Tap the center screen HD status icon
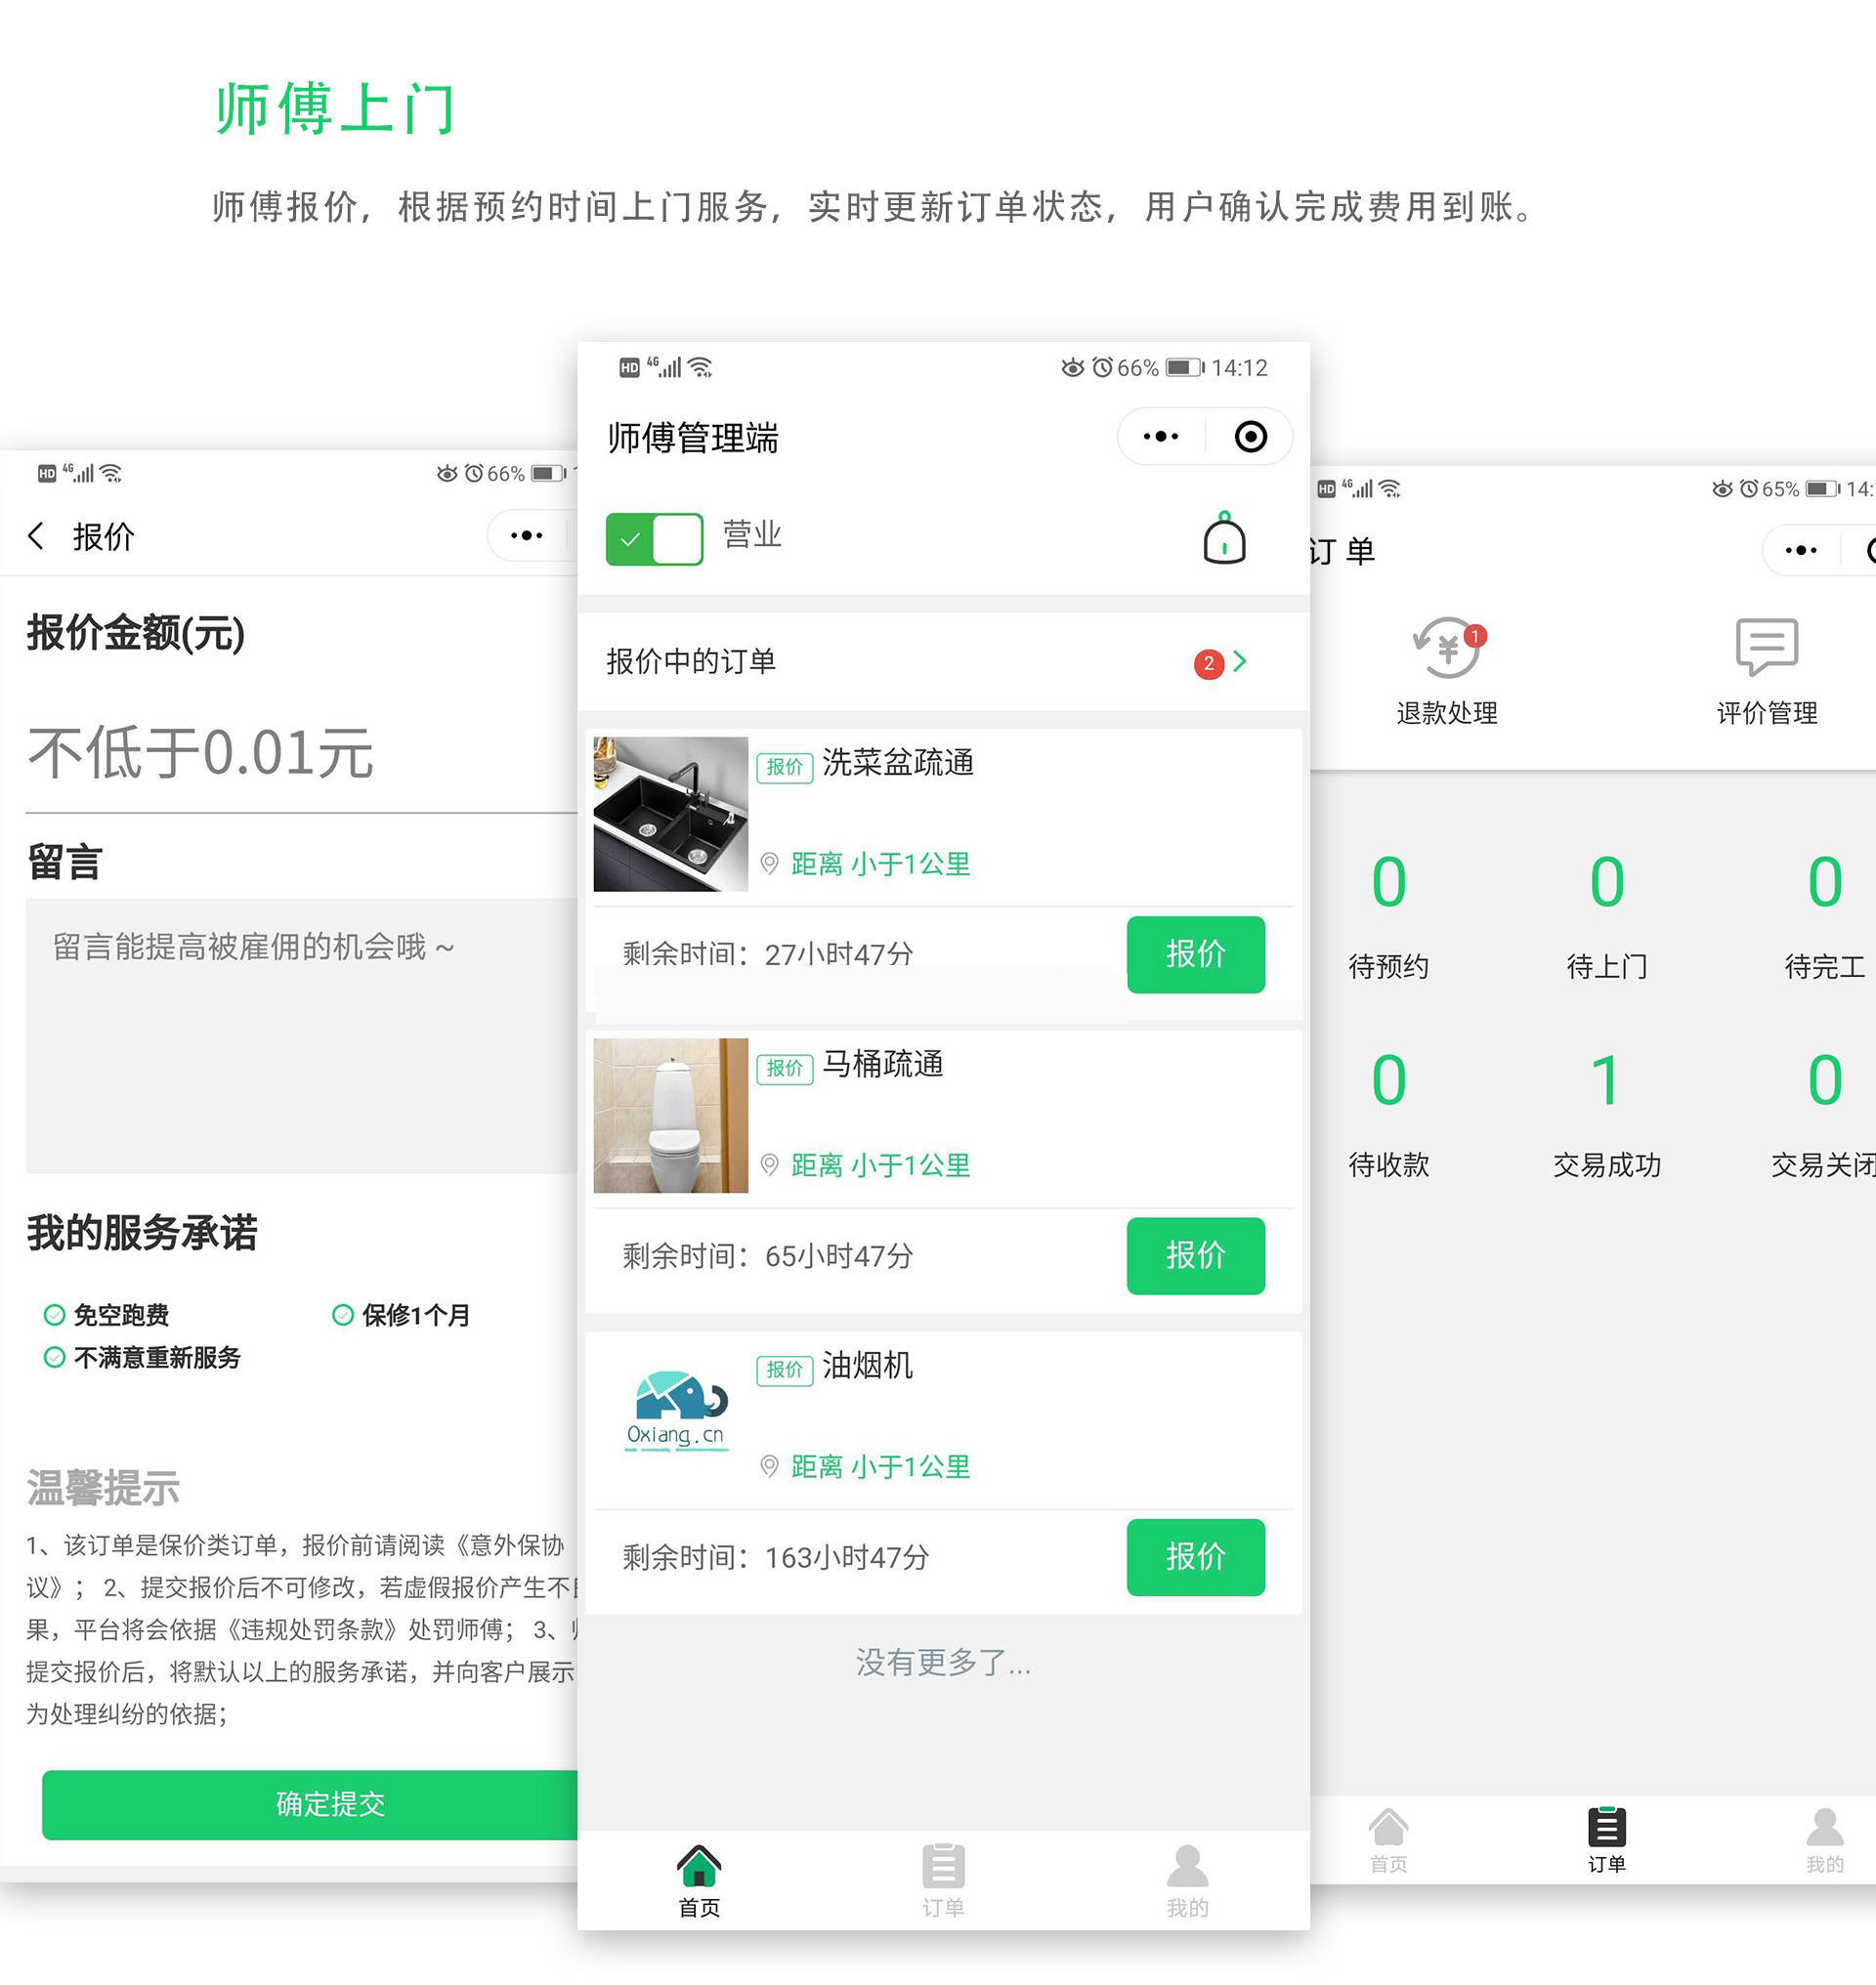The height and width of the screenshot is (1985, 1876). point(629,368)
